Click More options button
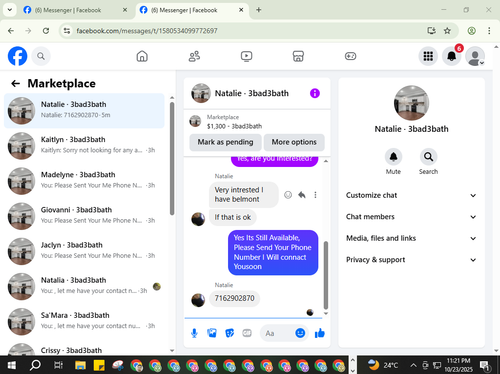 [294, 142]
